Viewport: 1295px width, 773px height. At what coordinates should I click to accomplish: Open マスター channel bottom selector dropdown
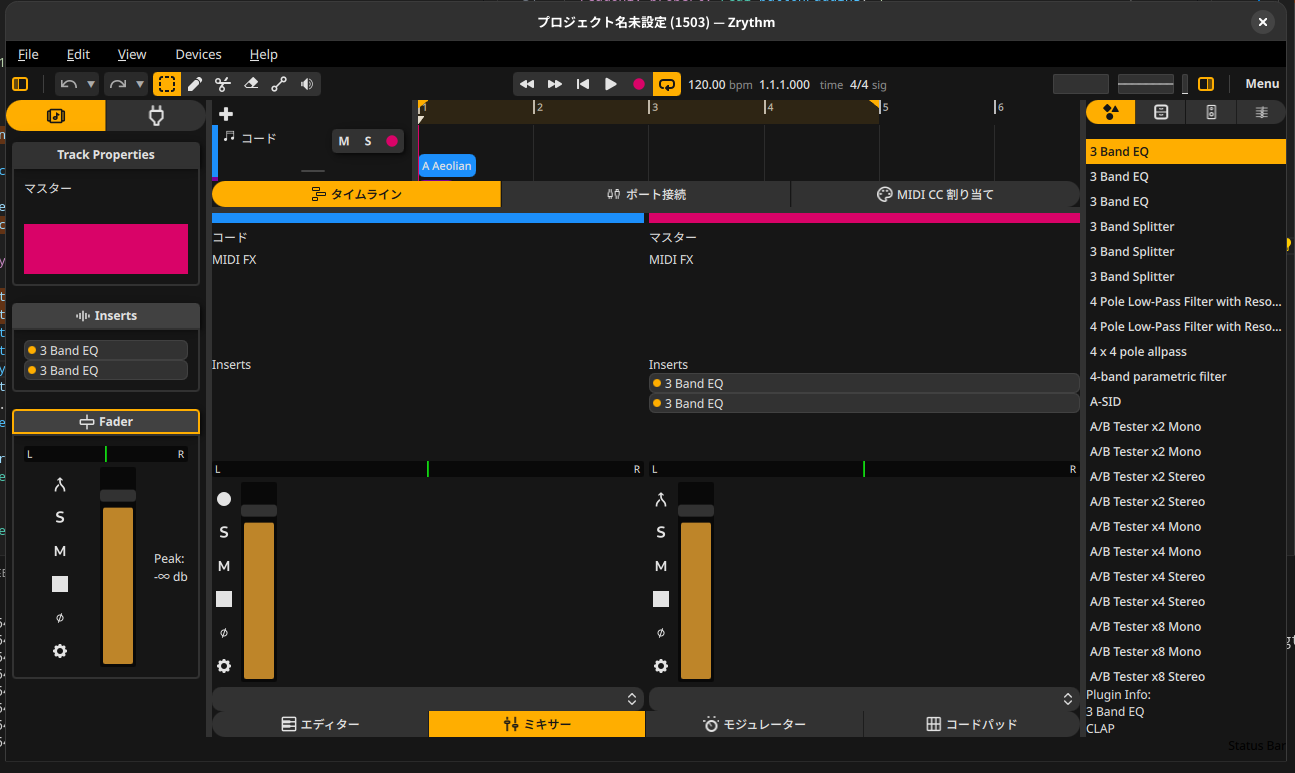[865, 699]
